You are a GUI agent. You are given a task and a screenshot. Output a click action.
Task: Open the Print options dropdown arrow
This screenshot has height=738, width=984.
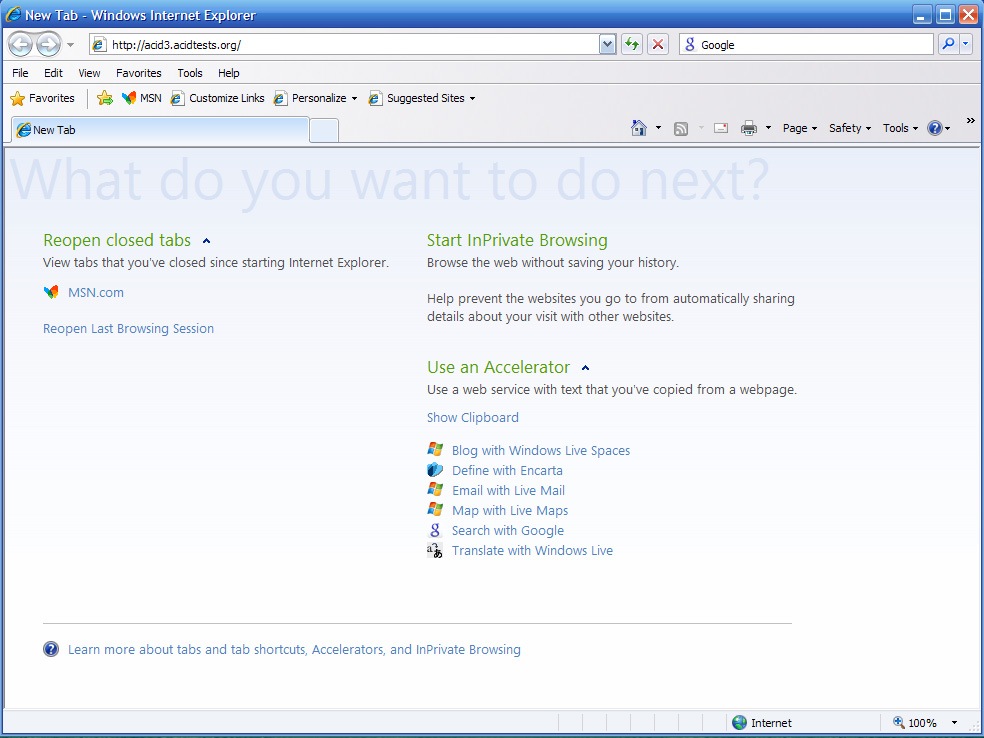point(767,128)
